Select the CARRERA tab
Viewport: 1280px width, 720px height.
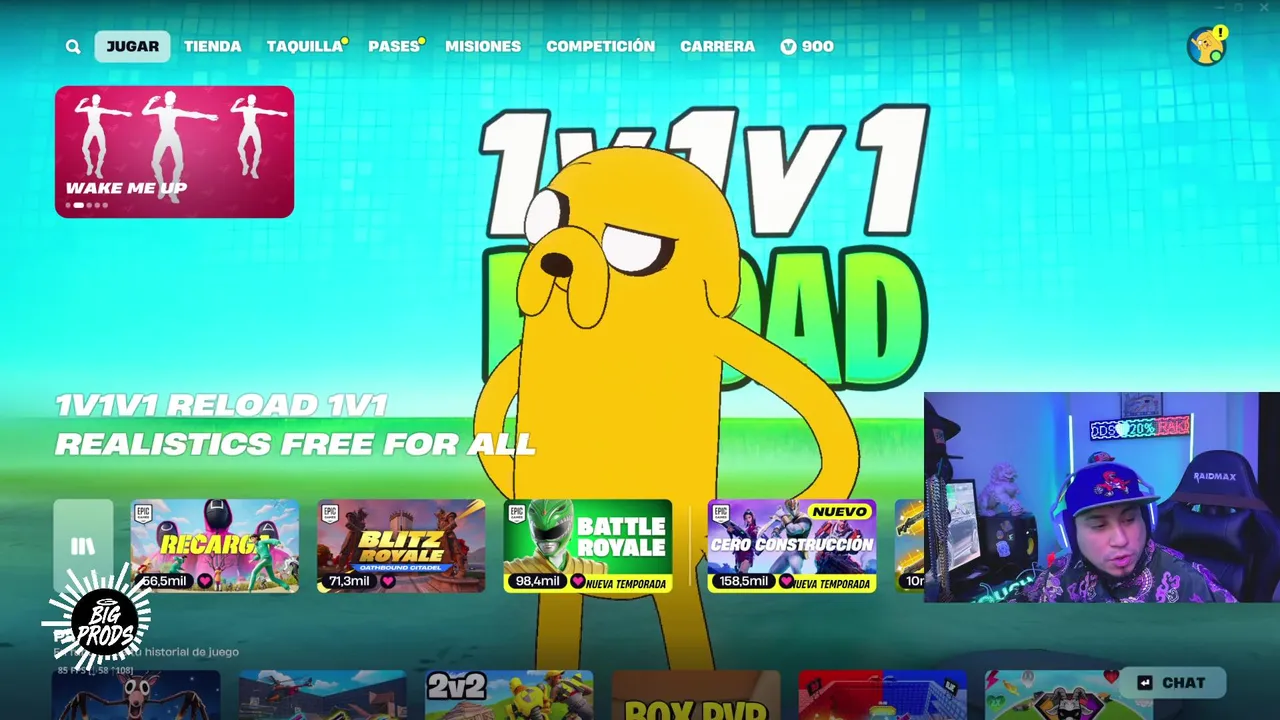click(x=717, y=47)
